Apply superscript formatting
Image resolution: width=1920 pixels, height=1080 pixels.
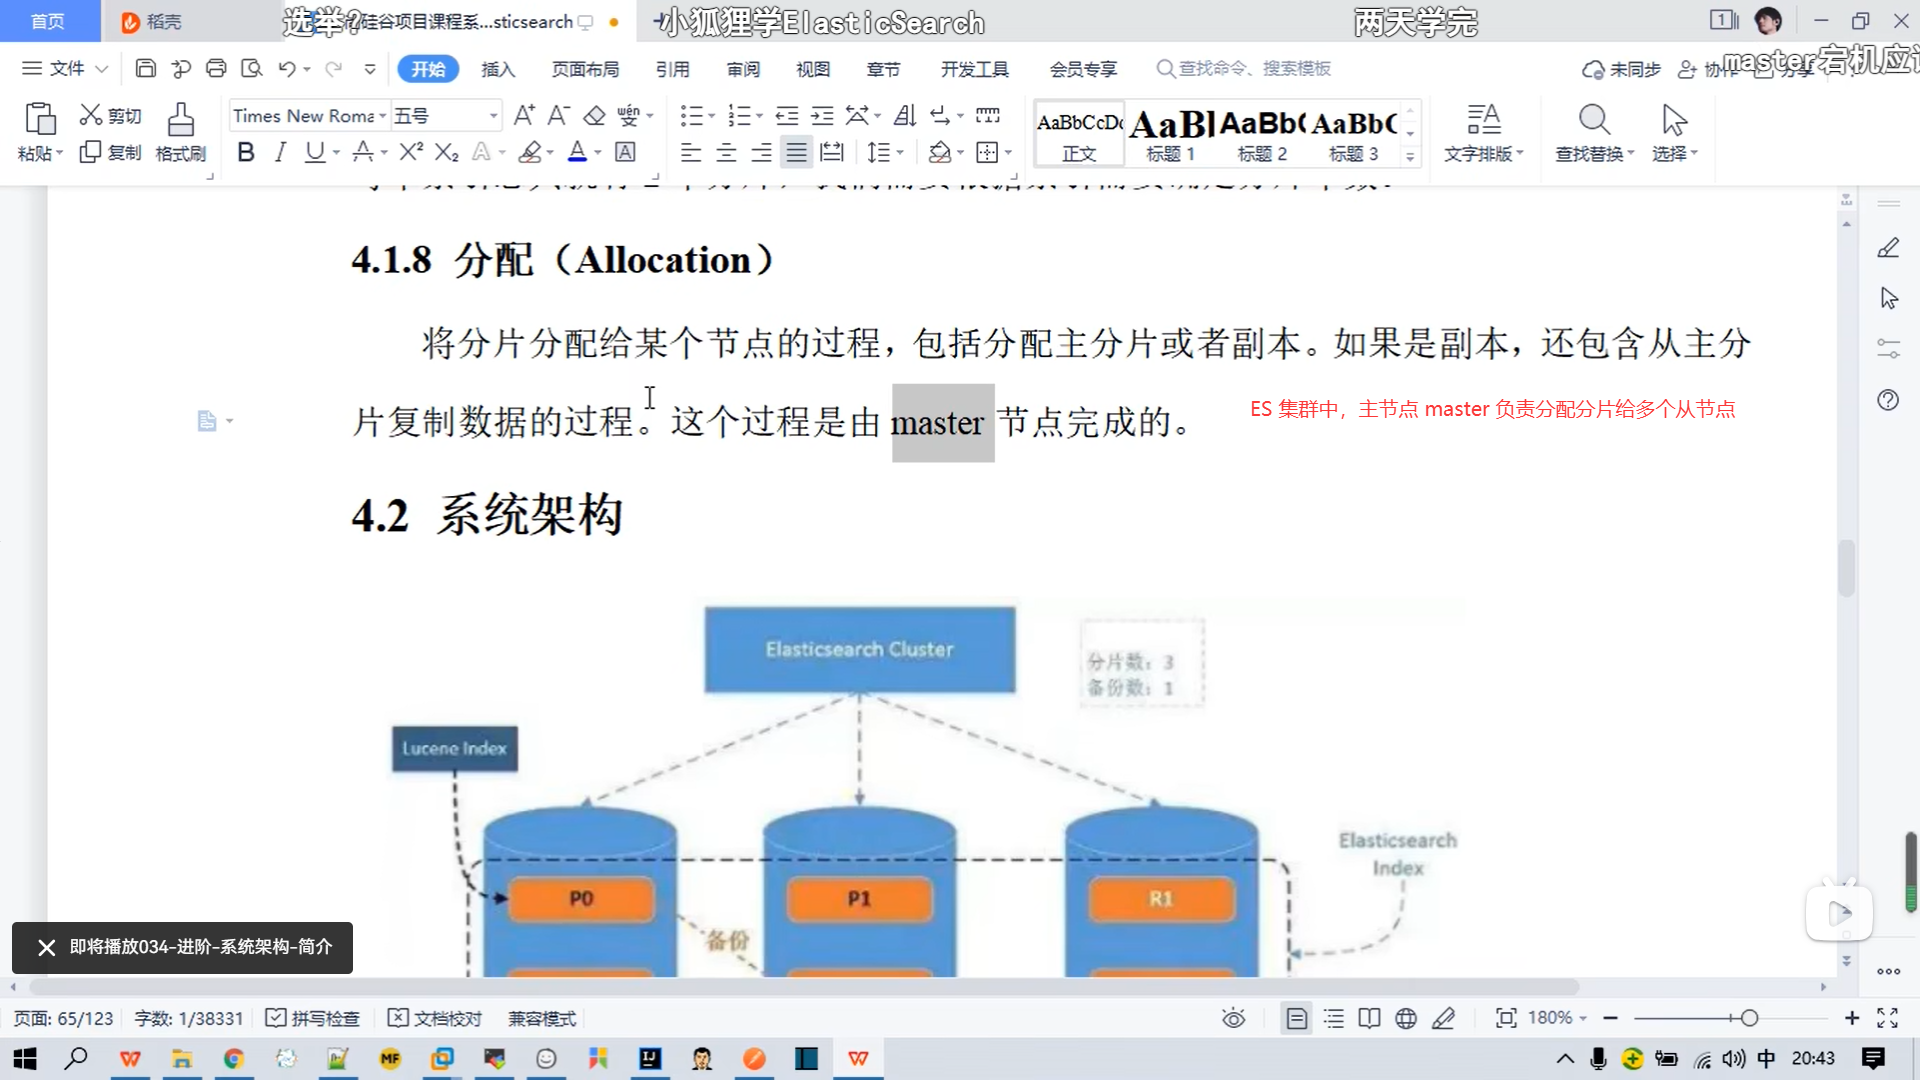410,152
